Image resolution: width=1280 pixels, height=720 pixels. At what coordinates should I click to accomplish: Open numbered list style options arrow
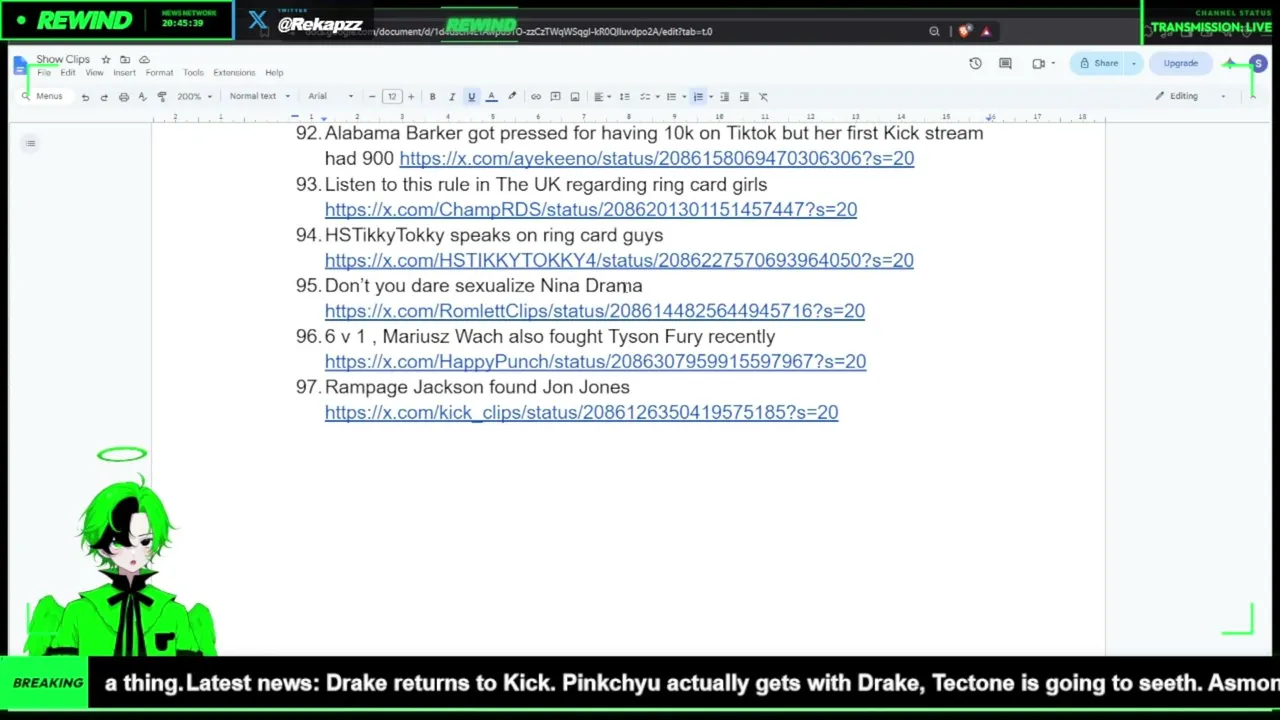[x=710, y=97]
